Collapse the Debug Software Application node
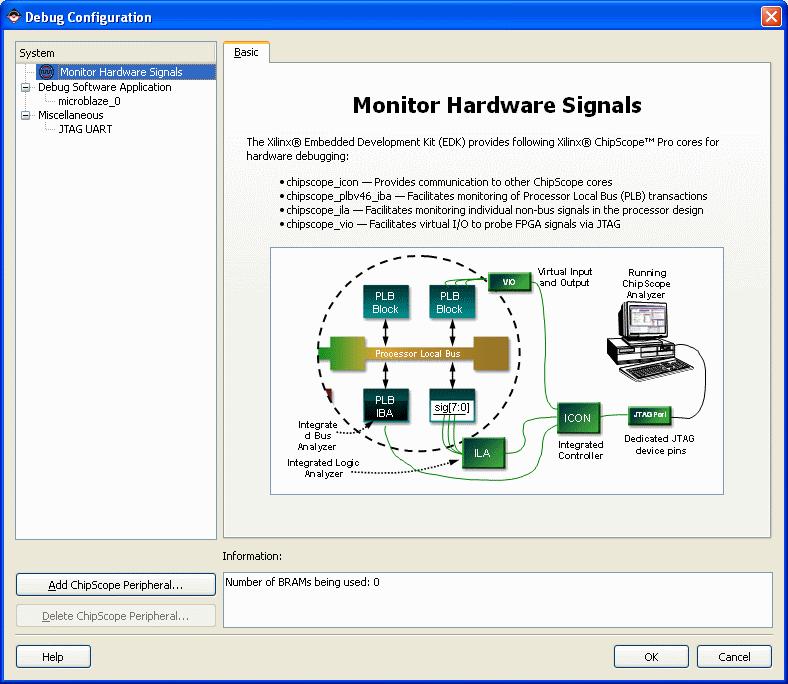 (x=25, y=87)
